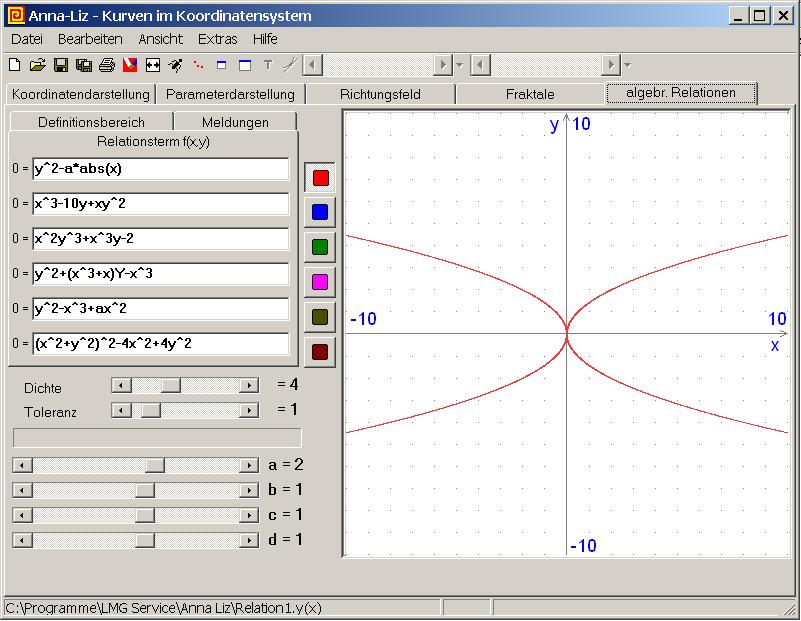Image resolution: width=801 pixels, height=621 pixels.
Task: Save using the floppy disk icon
Action: click(x=61, y=65)
